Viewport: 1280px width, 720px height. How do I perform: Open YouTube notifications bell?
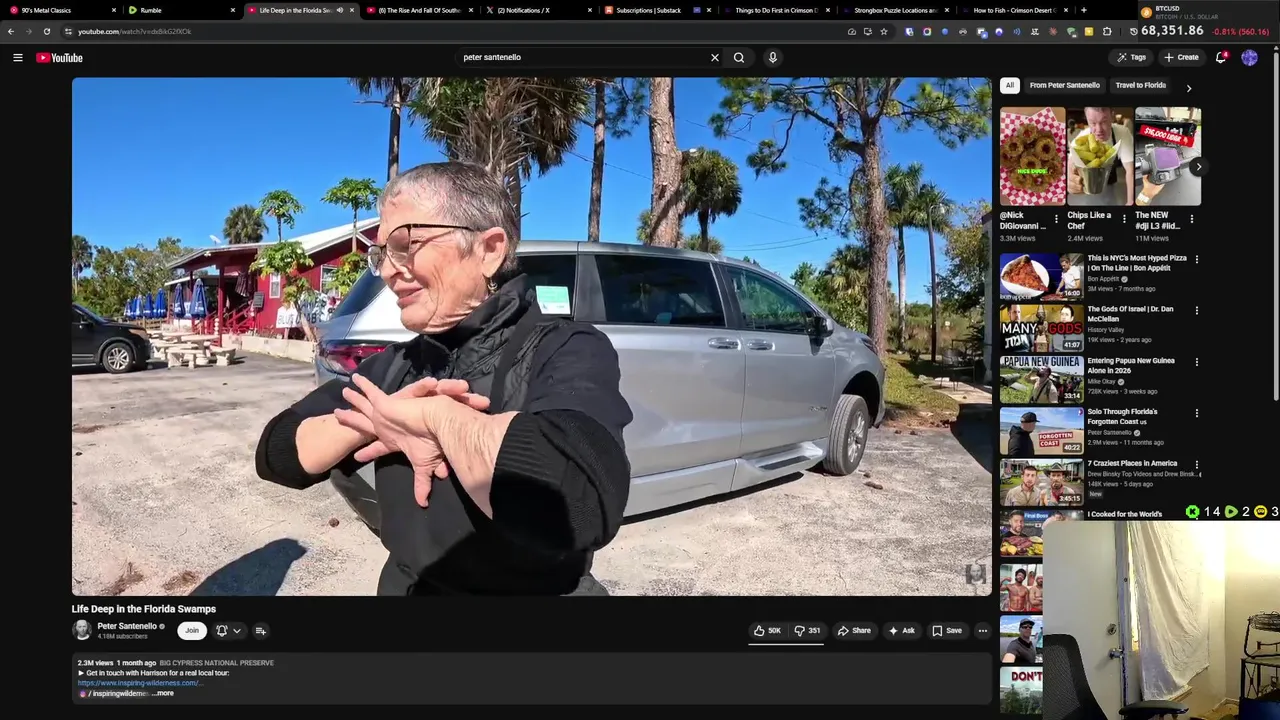[x=1220, y=57]
